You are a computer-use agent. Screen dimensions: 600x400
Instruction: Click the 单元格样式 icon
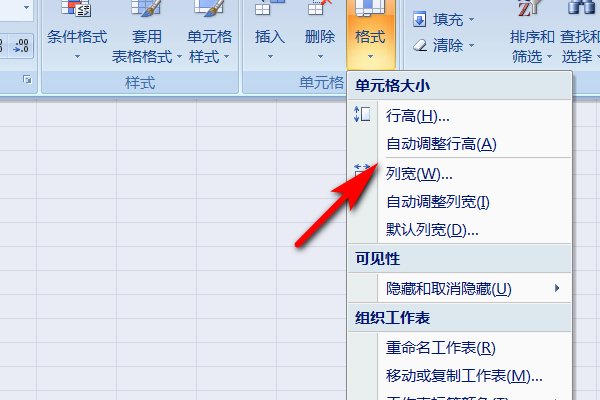tap(209, 8)
